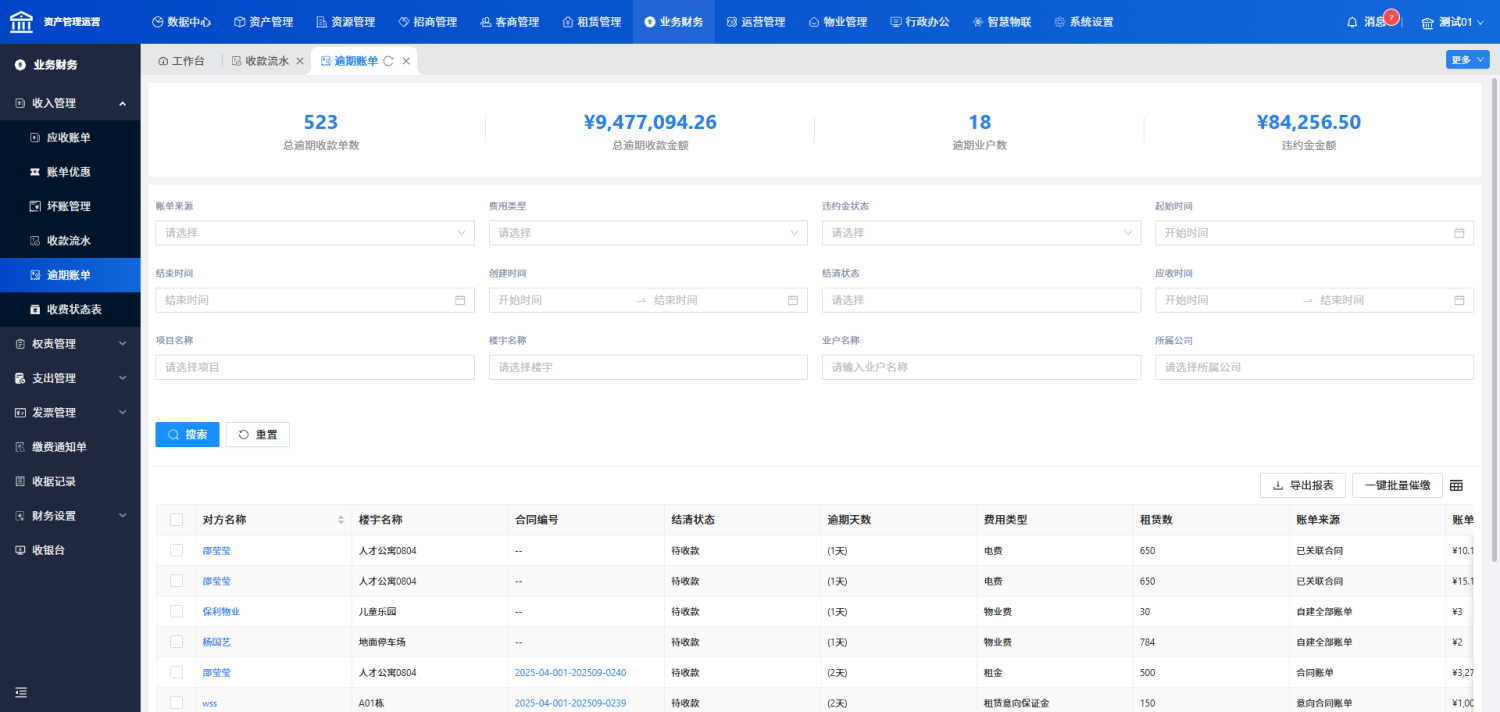The height and width of the screenshot is (712, 1500).
Task: Go to 物业管理 in top menu
Action: click(837, 22)
